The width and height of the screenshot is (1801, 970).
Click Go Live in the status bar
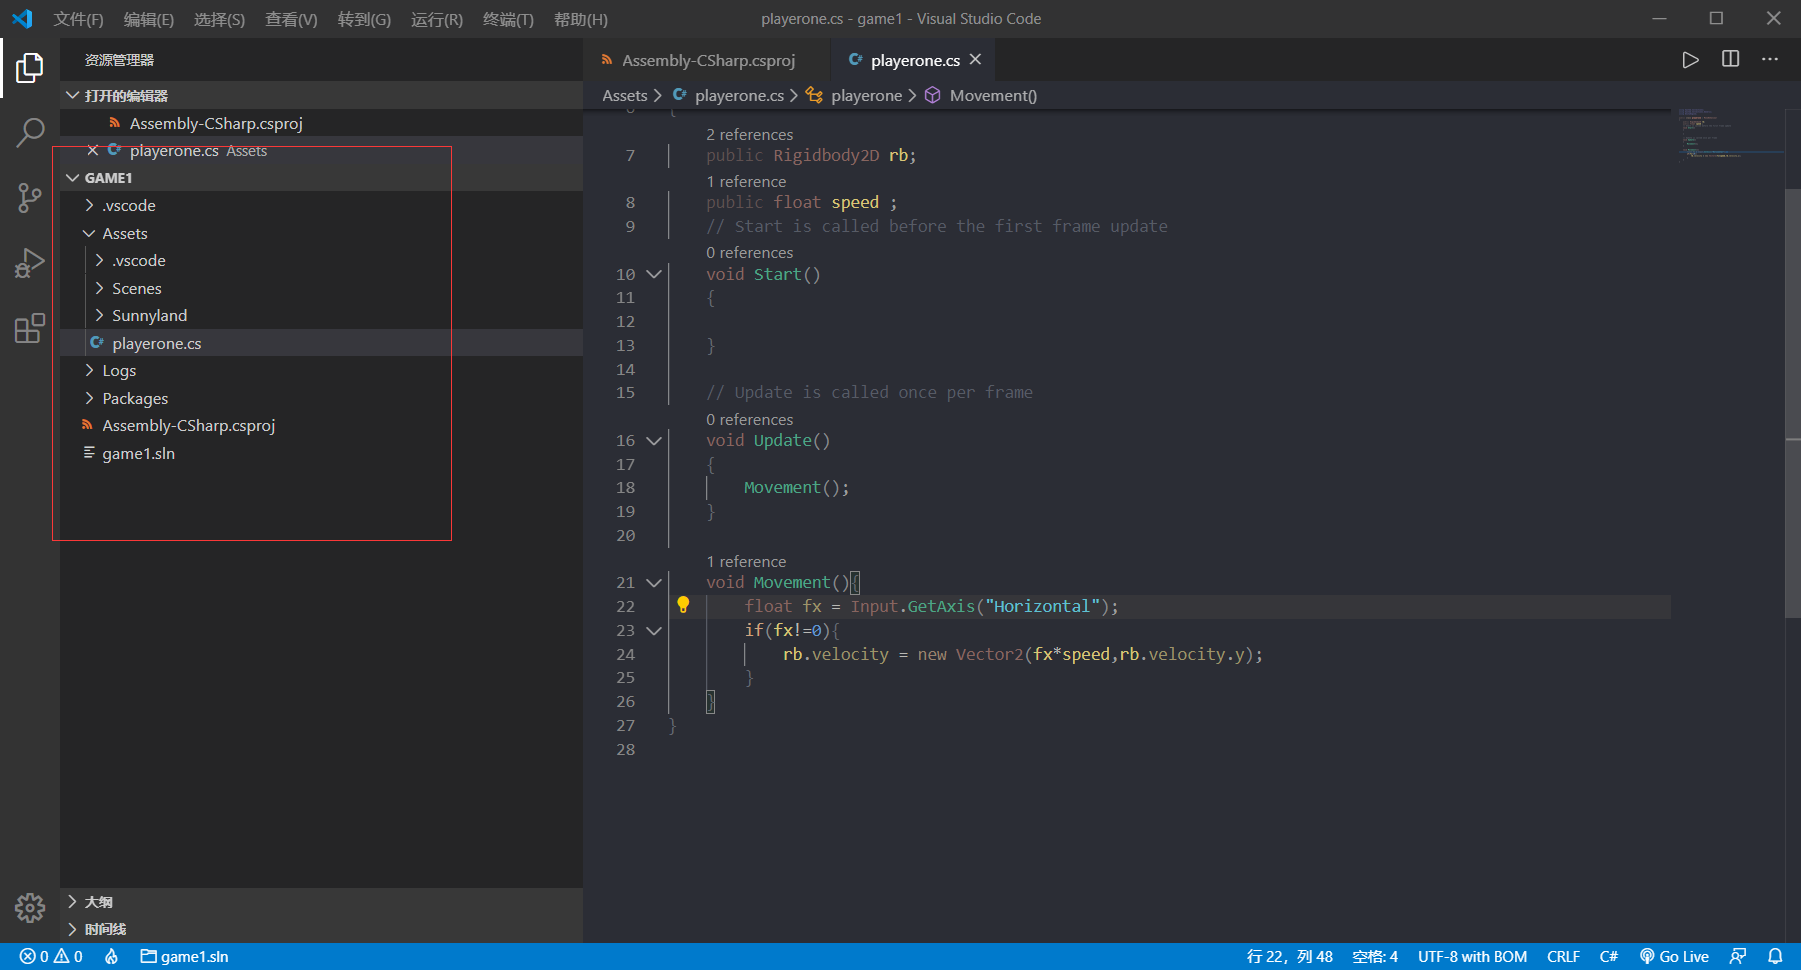pyautogui.click(x=1674, y=956)
